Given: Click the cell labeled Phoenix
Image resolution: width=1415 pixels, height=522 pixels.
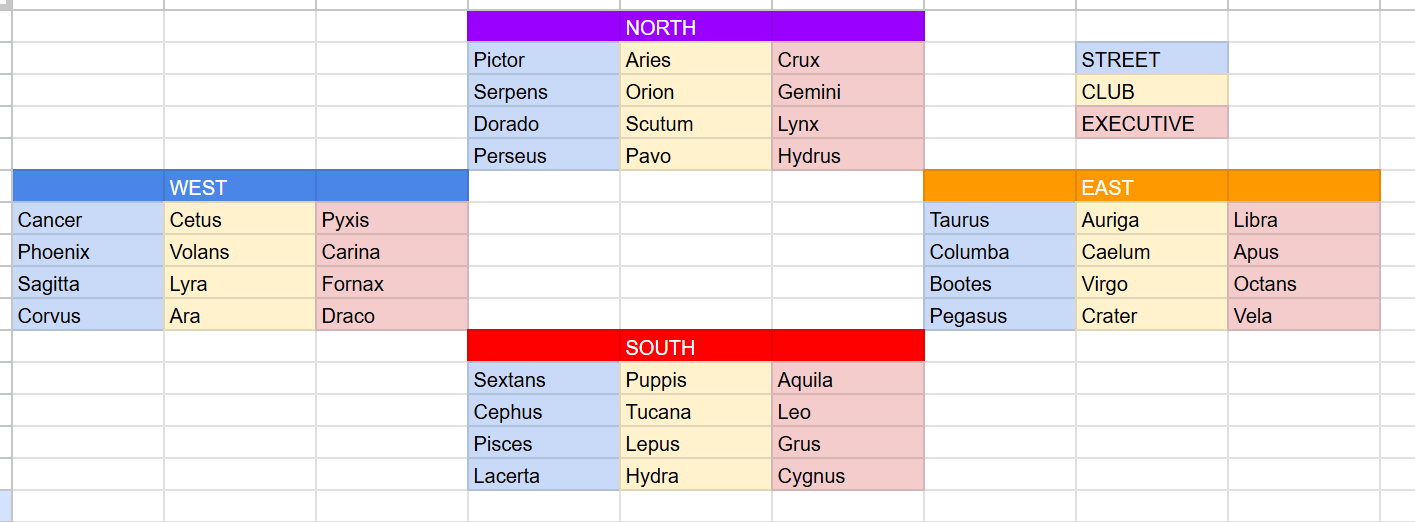Looking at the screenshot, I should [x=88, y=251].
